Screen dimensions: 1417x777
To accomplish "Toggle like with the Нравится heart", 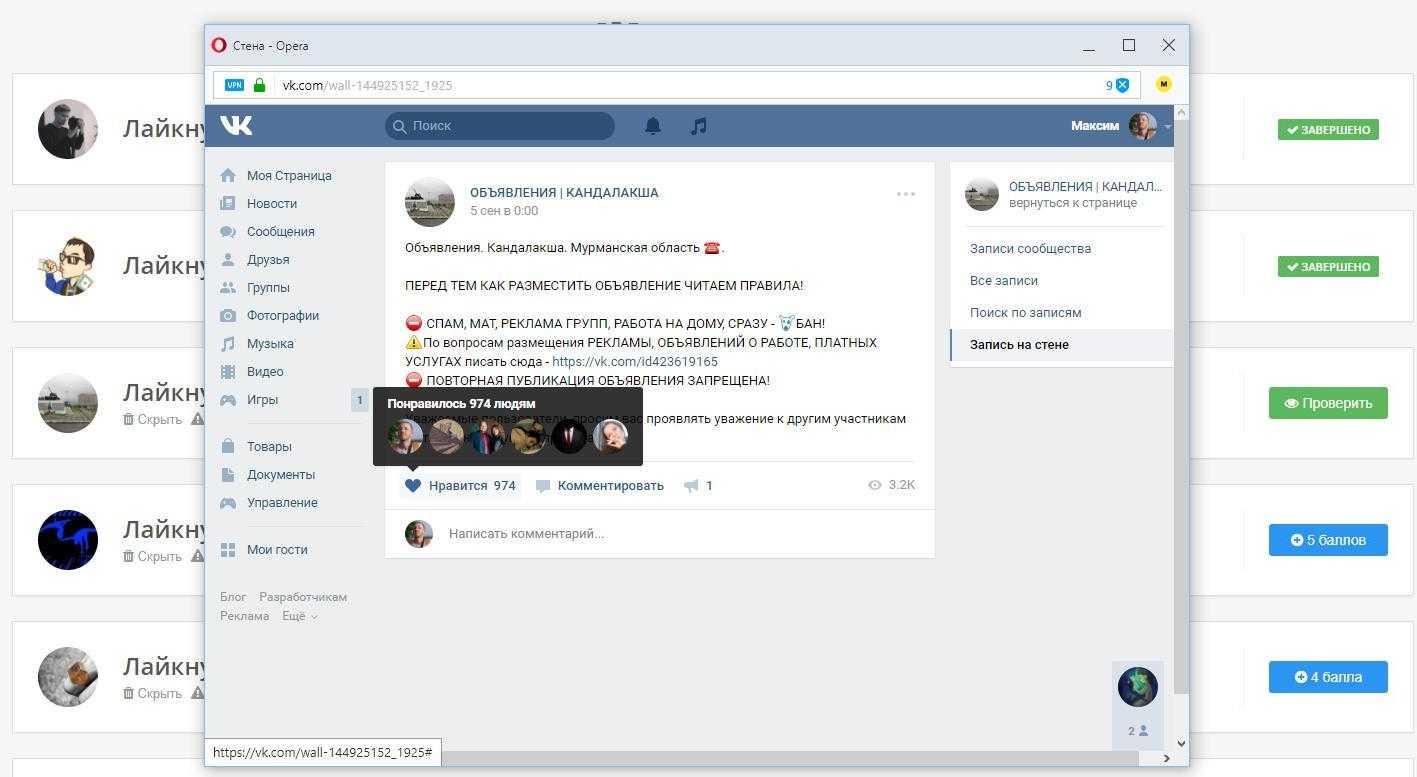I will coord(413,486).
